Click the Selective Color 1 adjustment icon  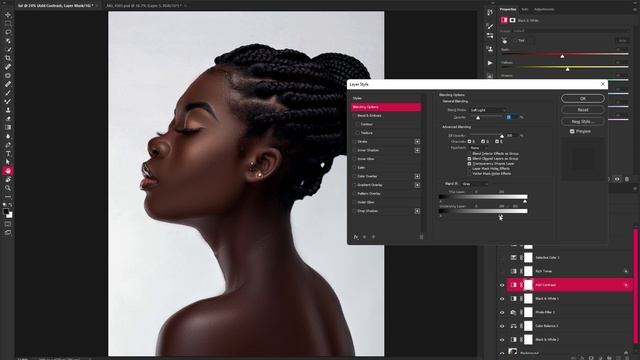(513, 258)
